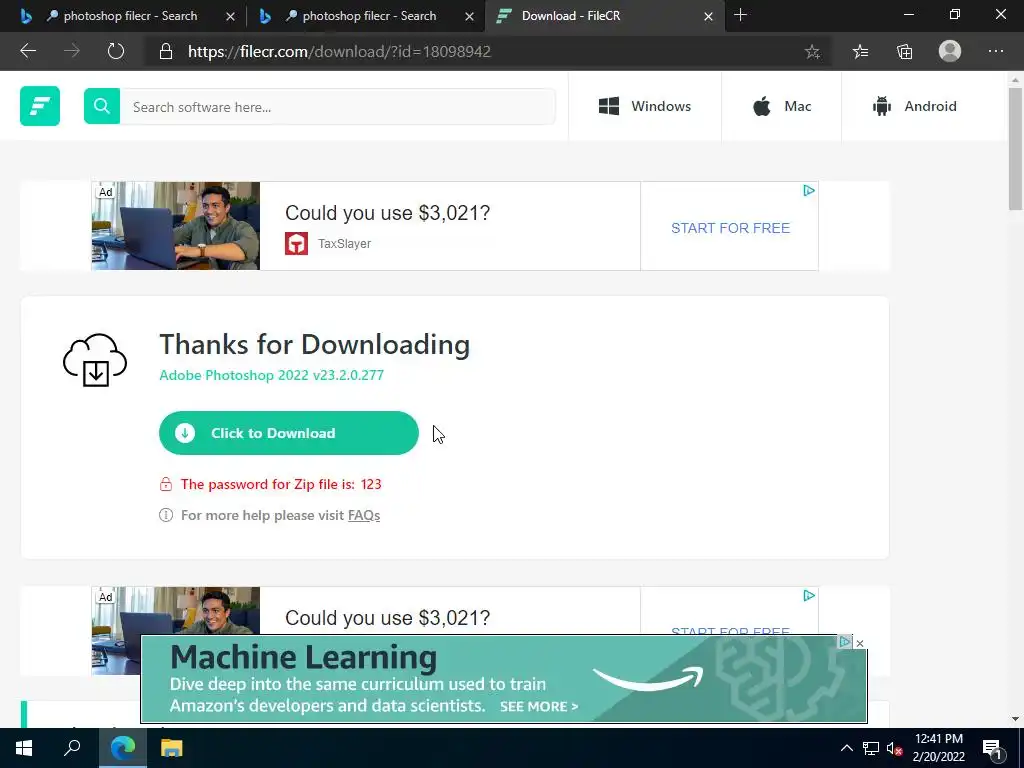The image size is (1024, 768).
Task: Close the second photoshop filecr tab
Action: click(x=469, y=16)
